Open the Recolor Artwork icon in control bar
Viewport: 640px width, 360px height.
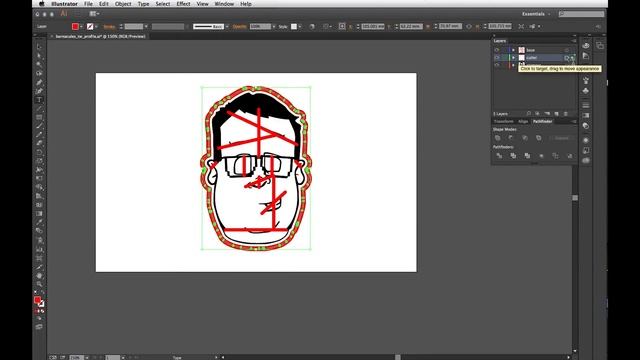(x=312, y=27)
